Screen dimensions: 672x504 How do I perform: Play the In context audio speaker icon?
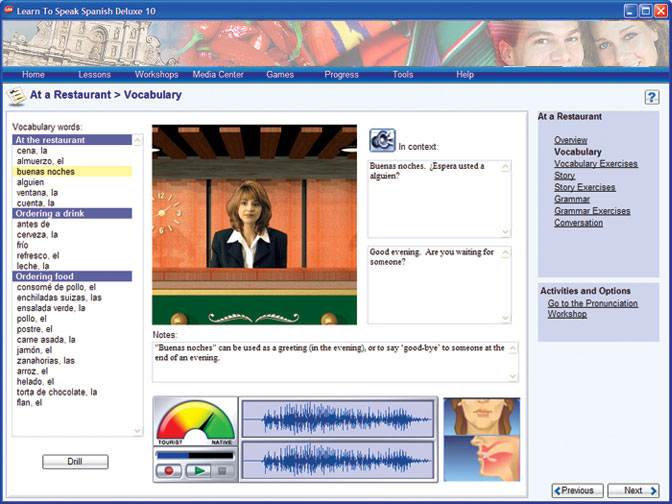(381, 140)
